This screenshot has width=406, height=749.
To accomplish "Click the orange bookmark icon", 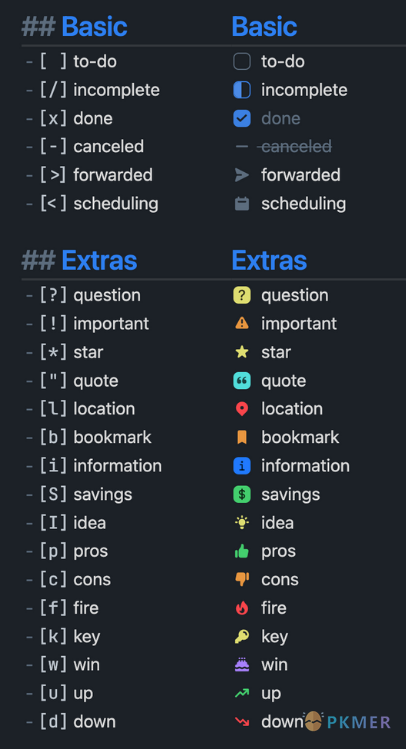I will (x=242, y=438).
